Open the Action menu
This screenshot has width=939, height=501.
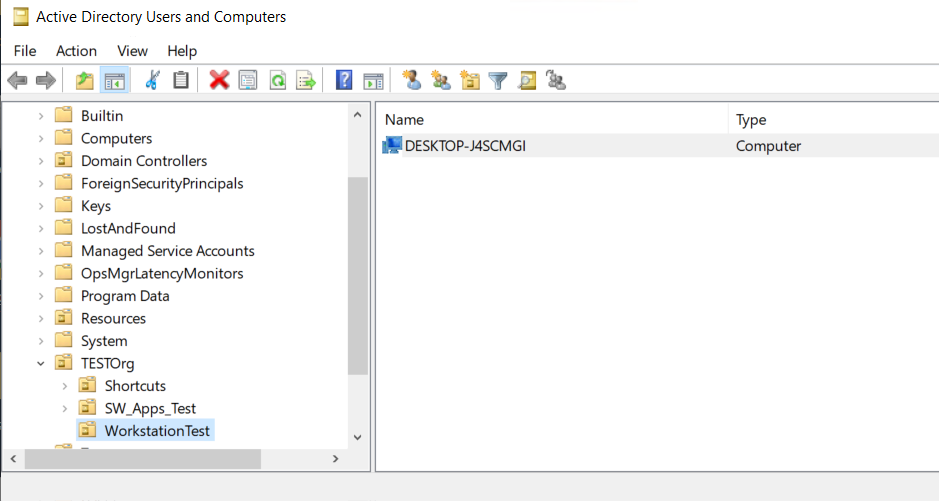76,51
